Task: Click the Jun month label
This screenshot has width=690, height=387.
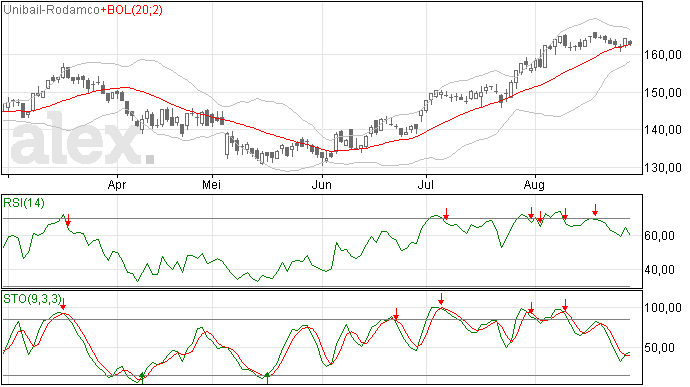Action: pos(322,184)
